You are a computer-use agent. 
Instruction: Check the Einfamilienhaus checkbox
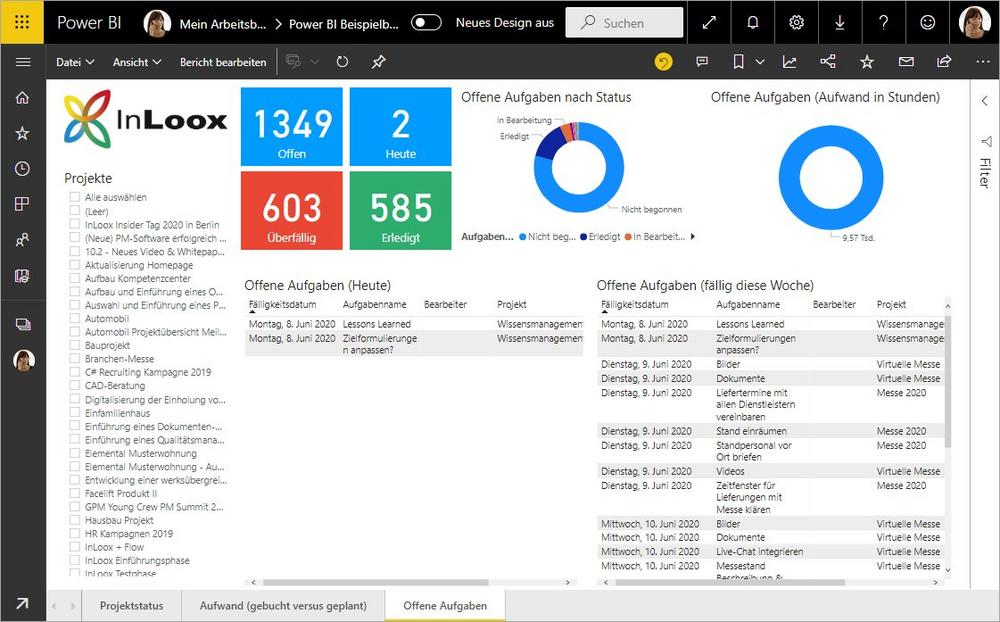point(75,413)
